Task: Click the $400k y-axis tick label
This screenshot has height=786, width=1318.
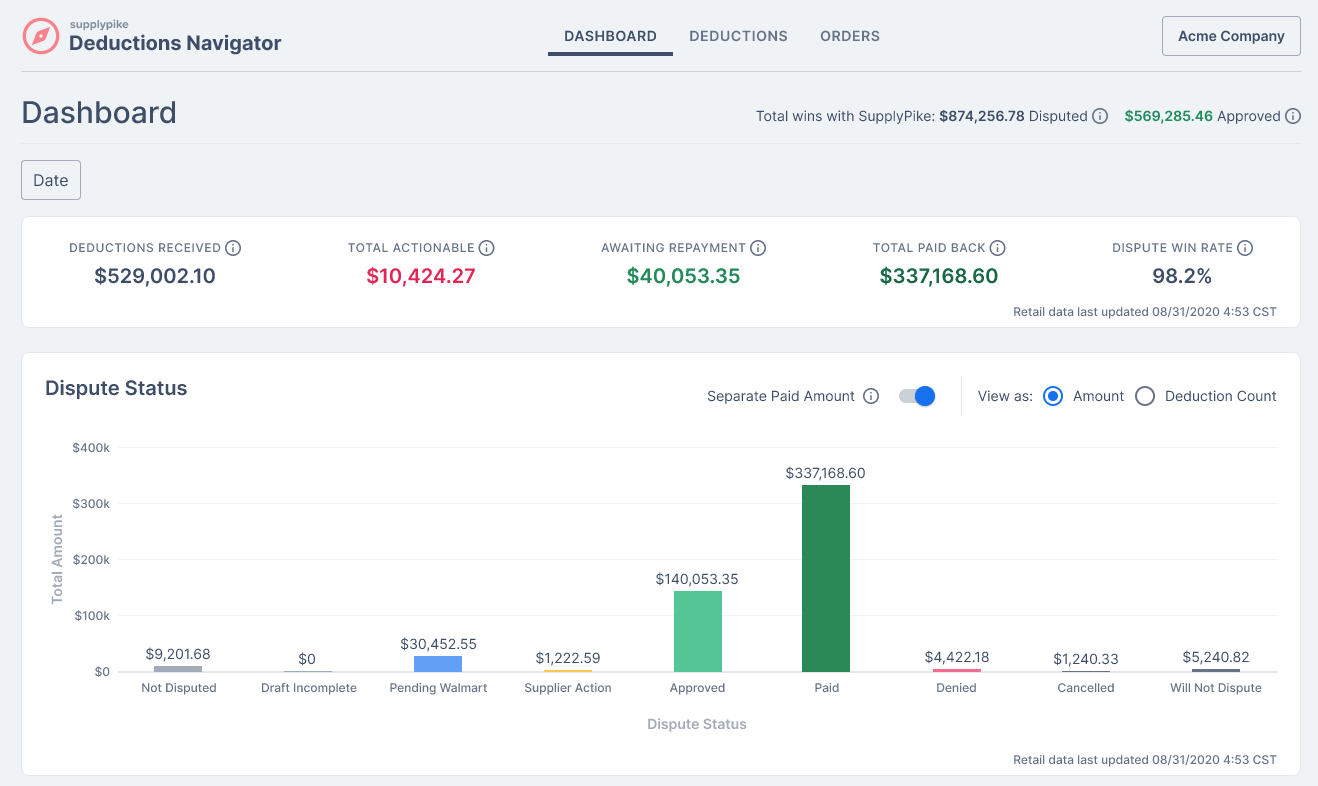Action: point(91,448)
